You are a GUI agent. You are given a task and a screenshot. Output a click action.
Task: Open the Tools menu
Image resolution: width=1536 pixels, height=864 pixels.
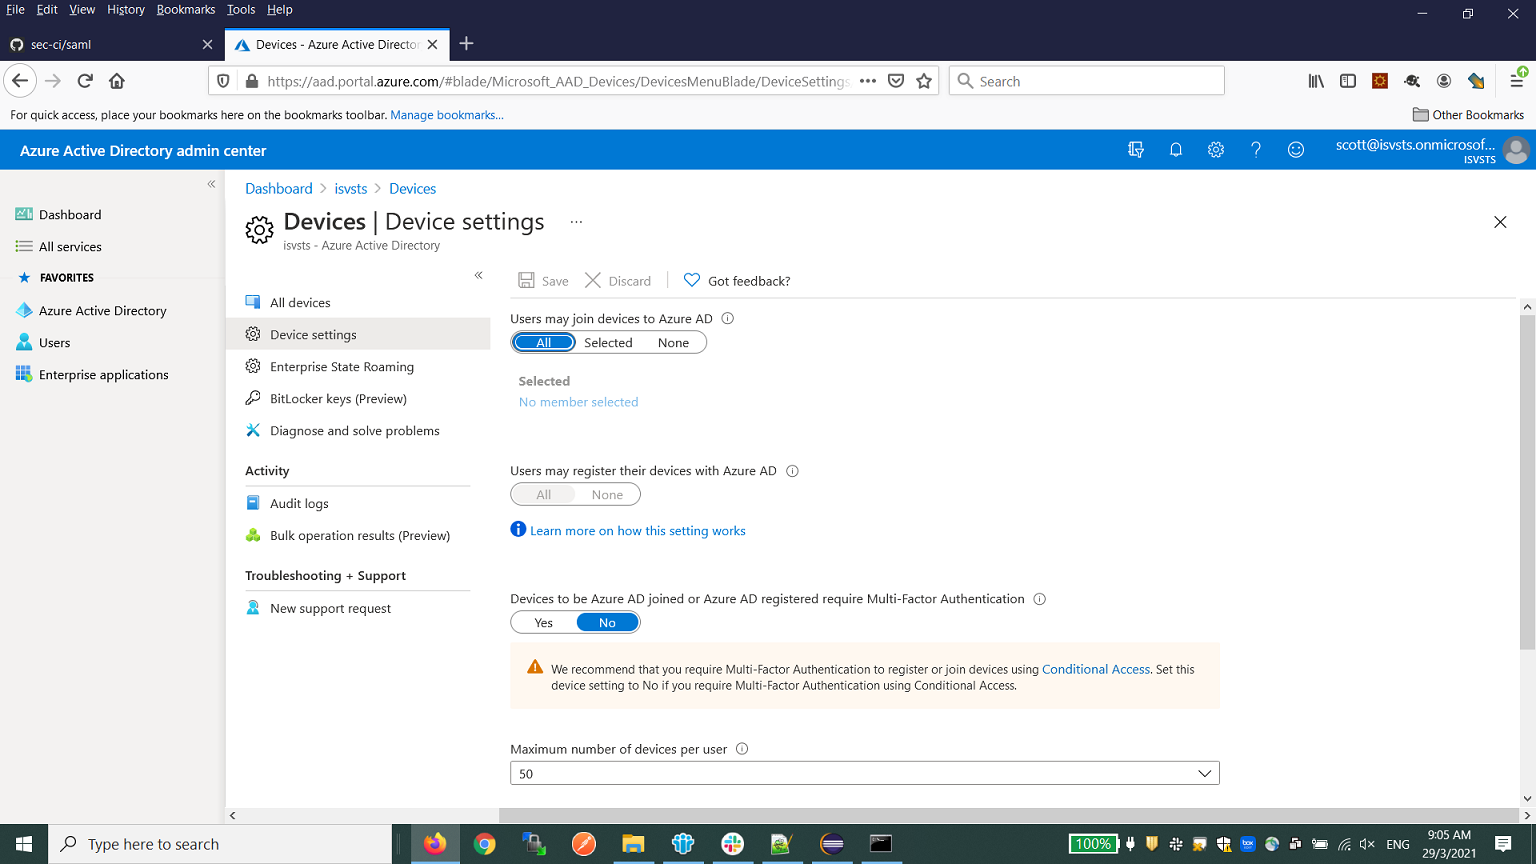pyautogui.click(x=241, y=10)
